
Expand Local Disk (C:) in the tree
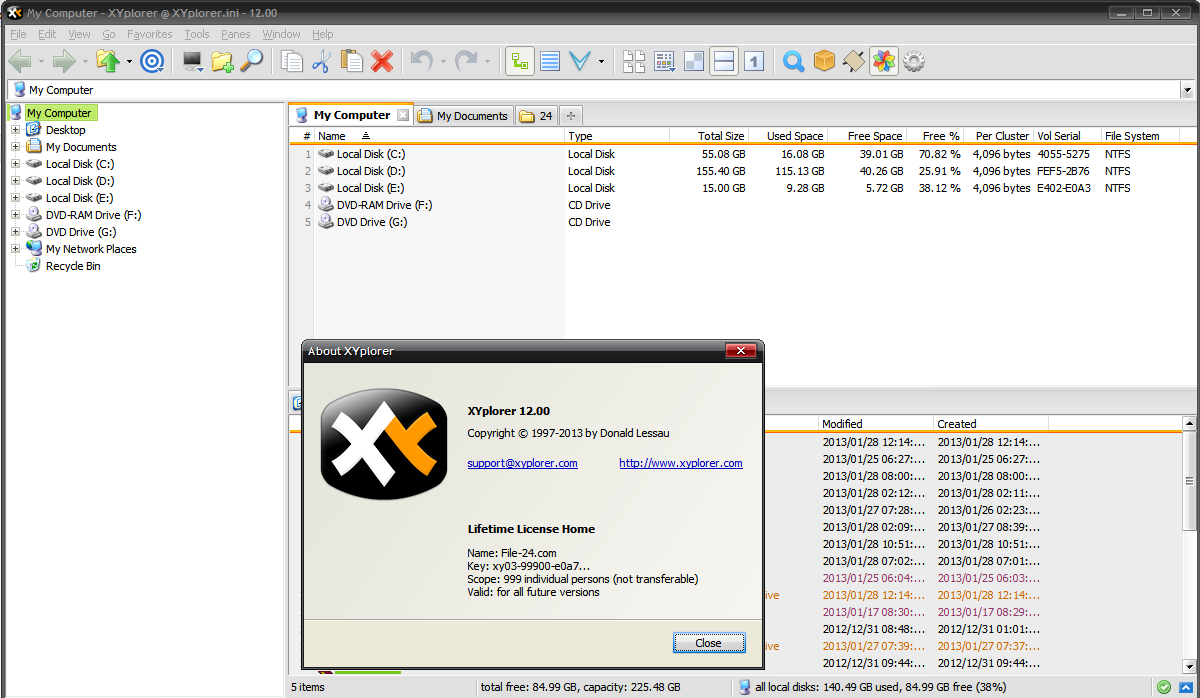pos(15,164)
